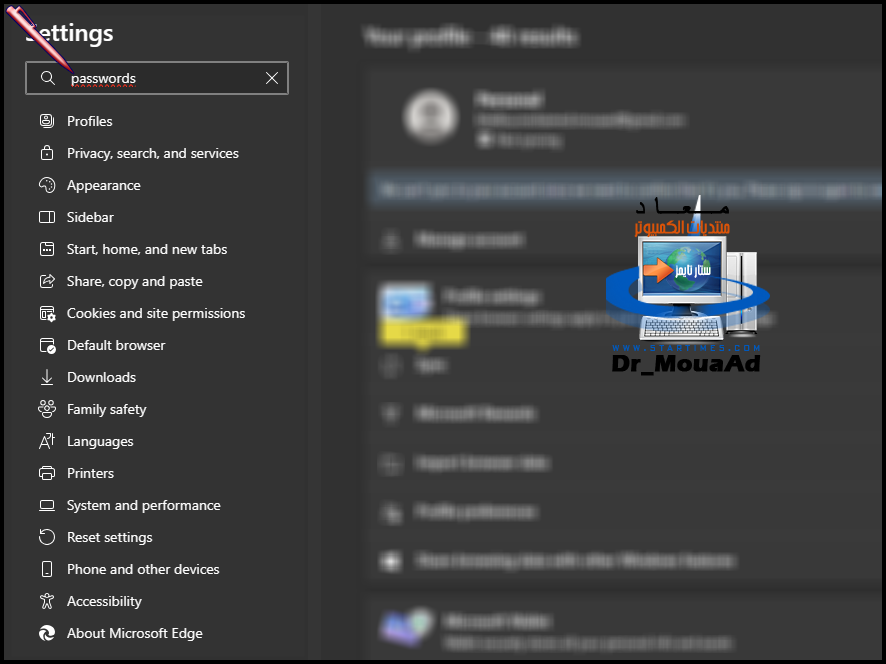
Task: Click the Appearance palette icon
Action: click(47, 185)
